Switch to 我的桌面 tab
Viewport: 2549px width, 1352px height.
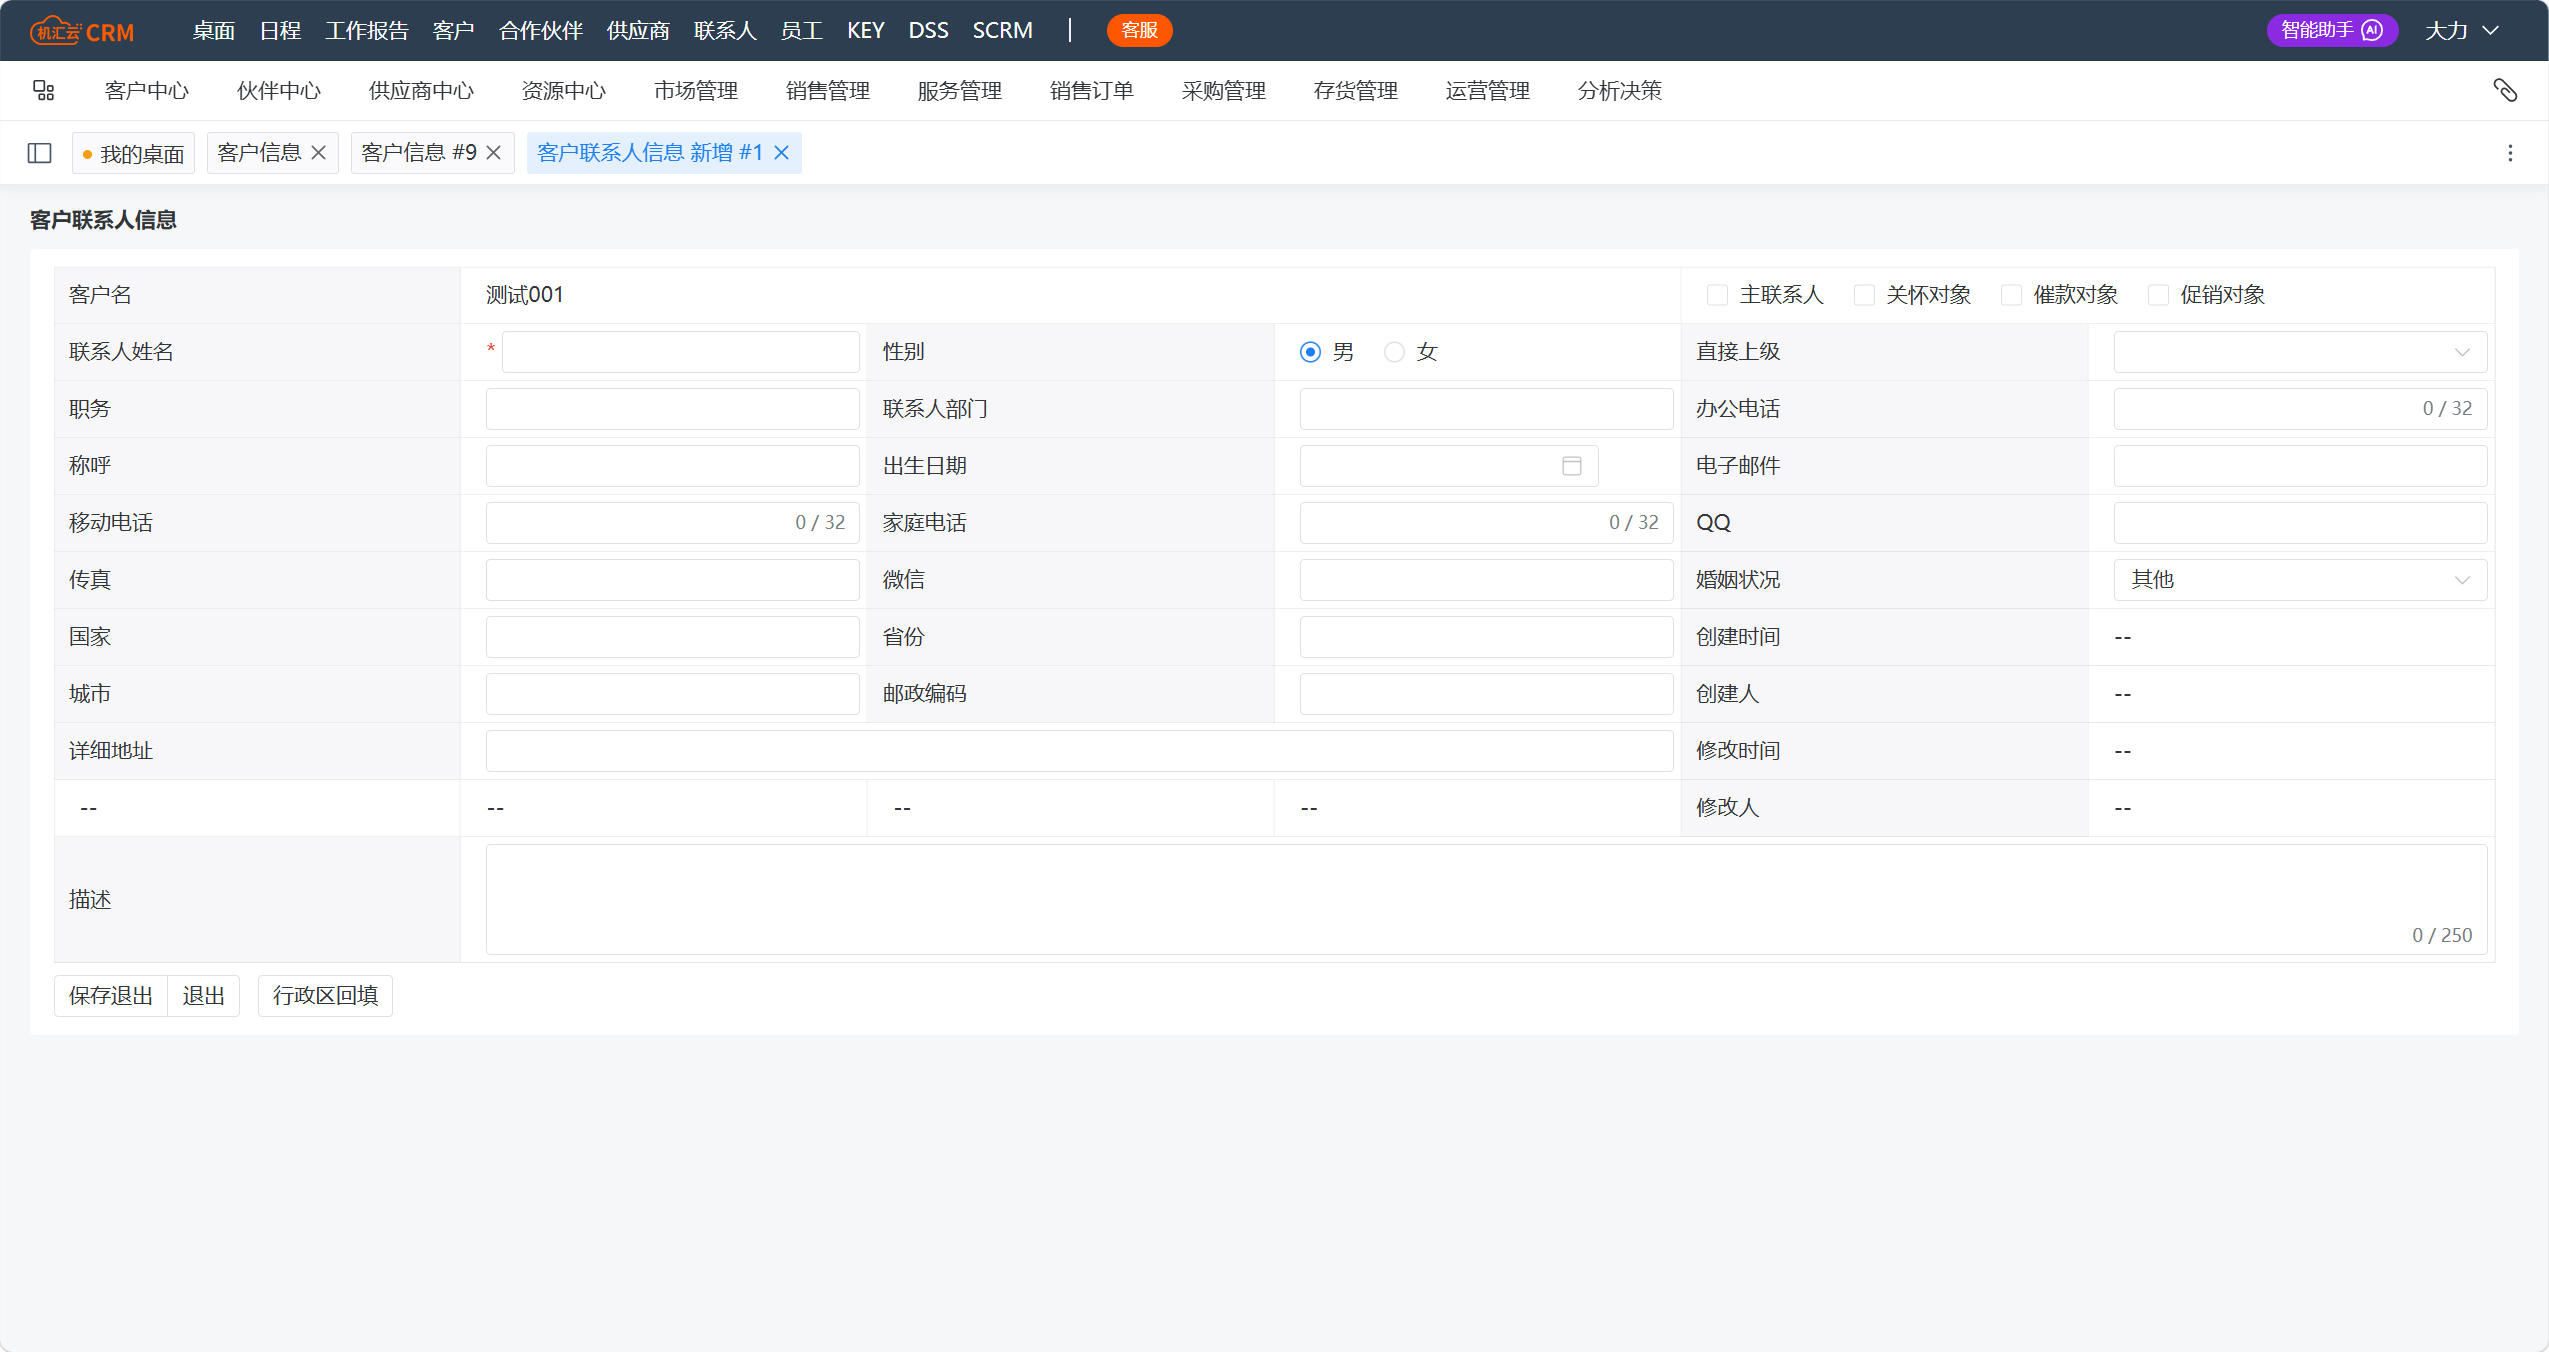133,153
